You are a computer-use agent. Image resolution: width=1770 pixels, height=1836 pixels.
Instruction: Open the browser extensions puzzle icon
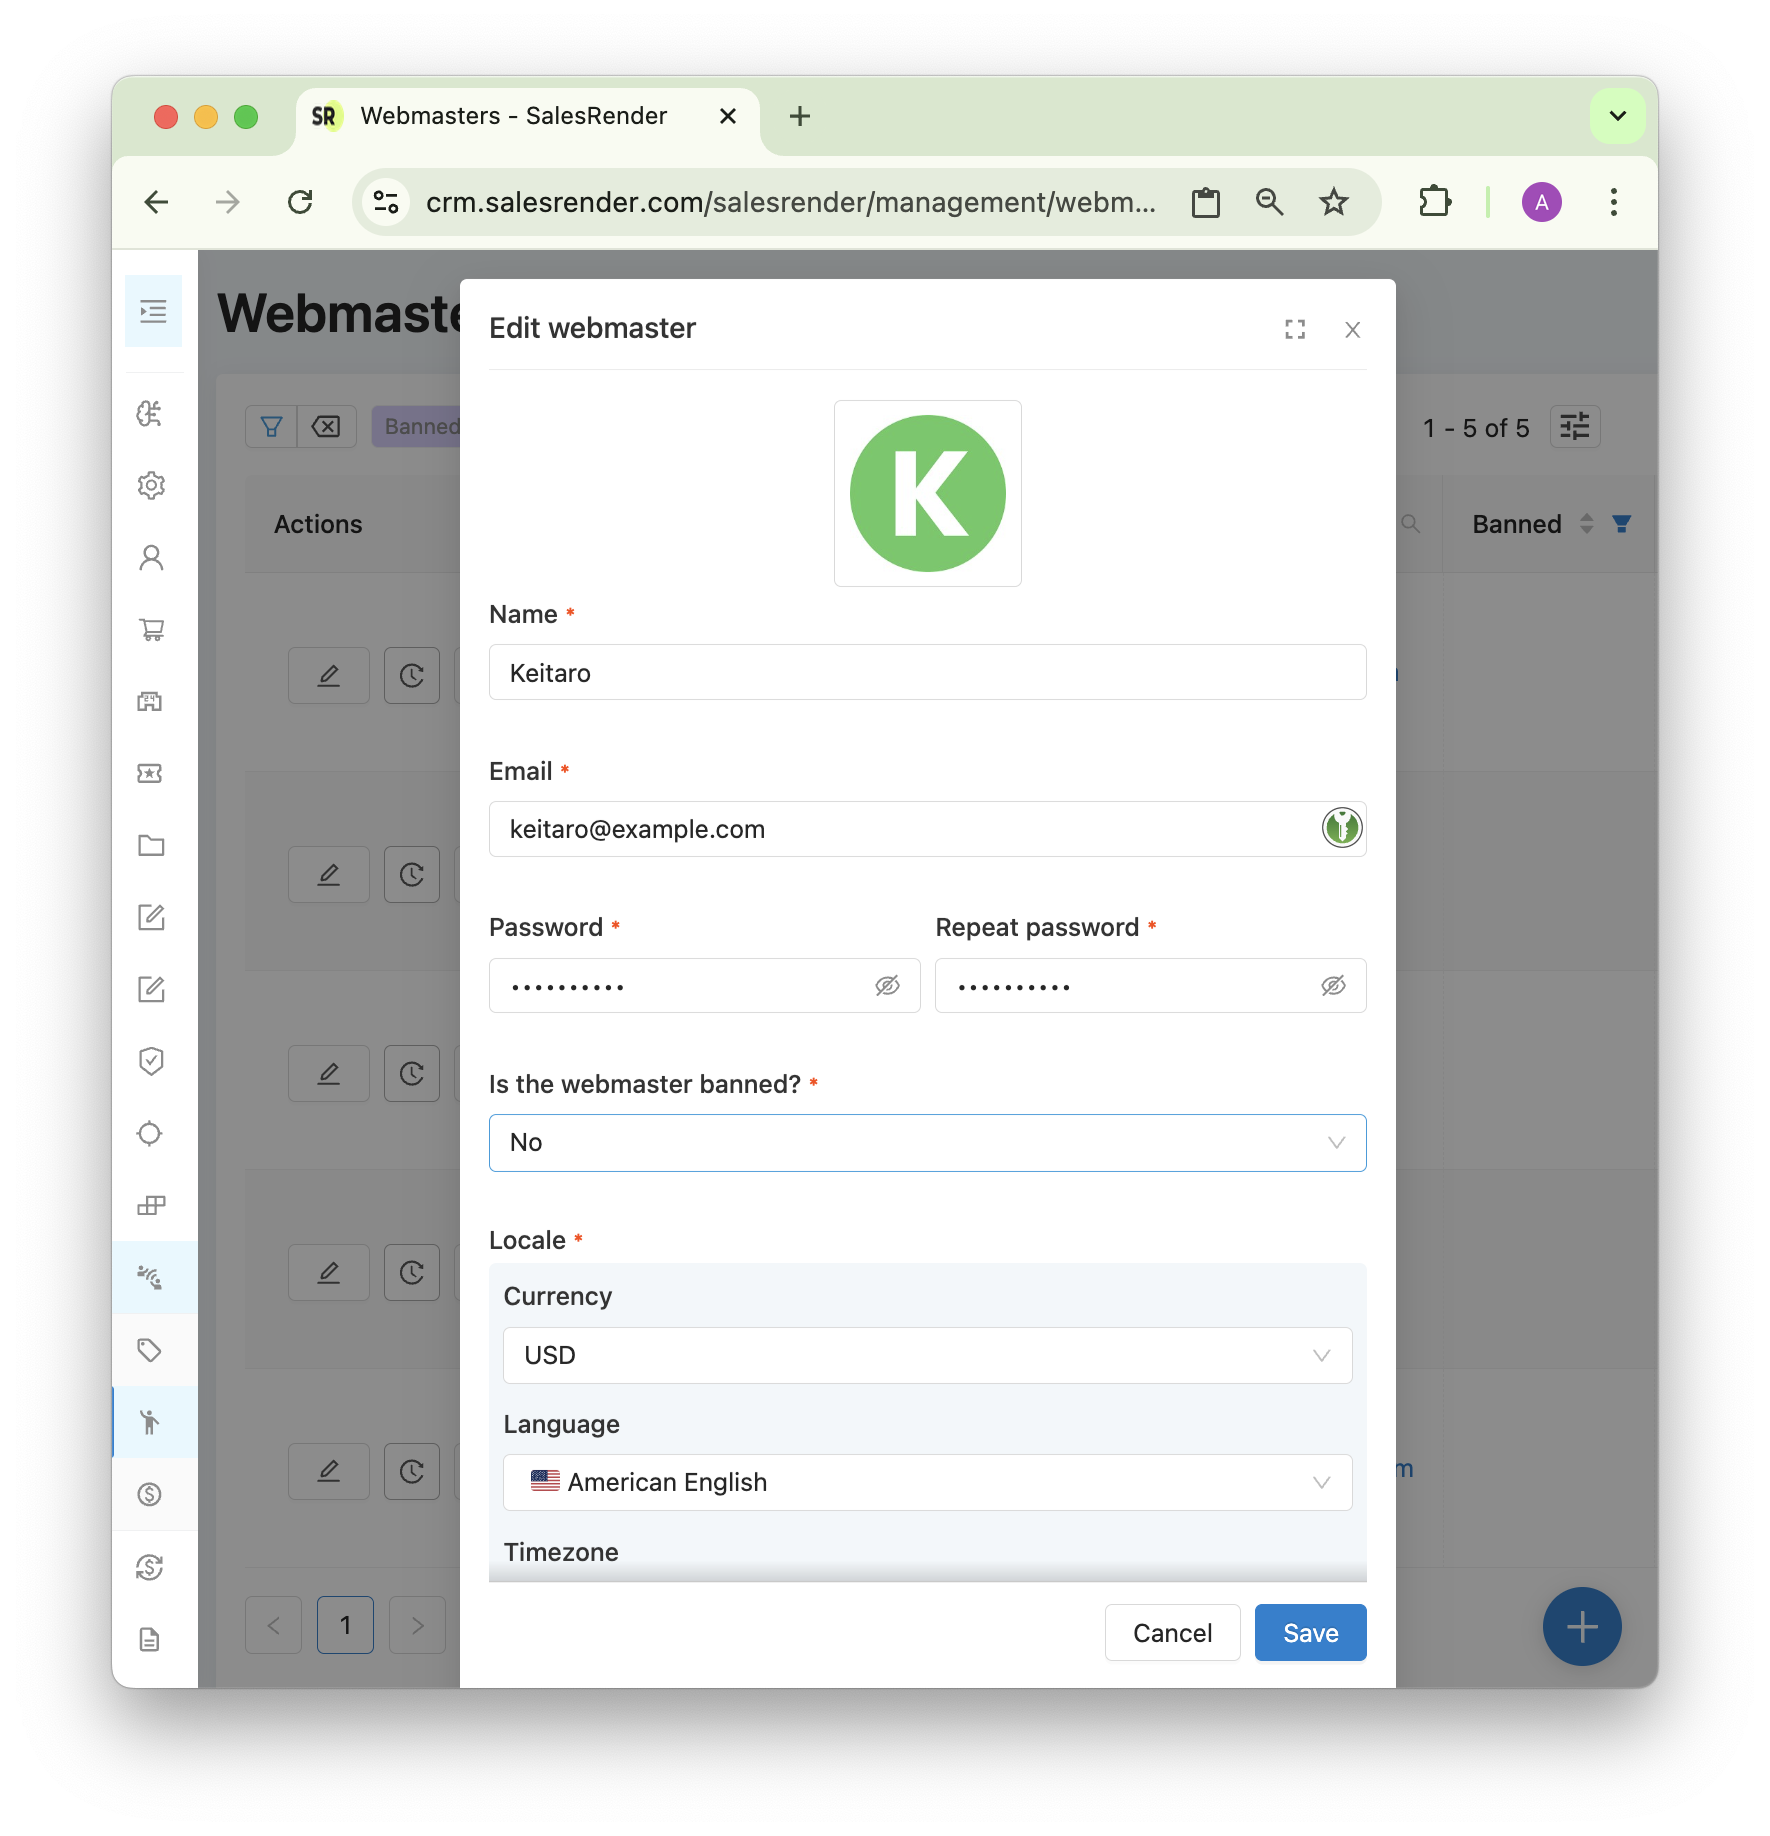pyautogui.click(x=1435, y=203)
